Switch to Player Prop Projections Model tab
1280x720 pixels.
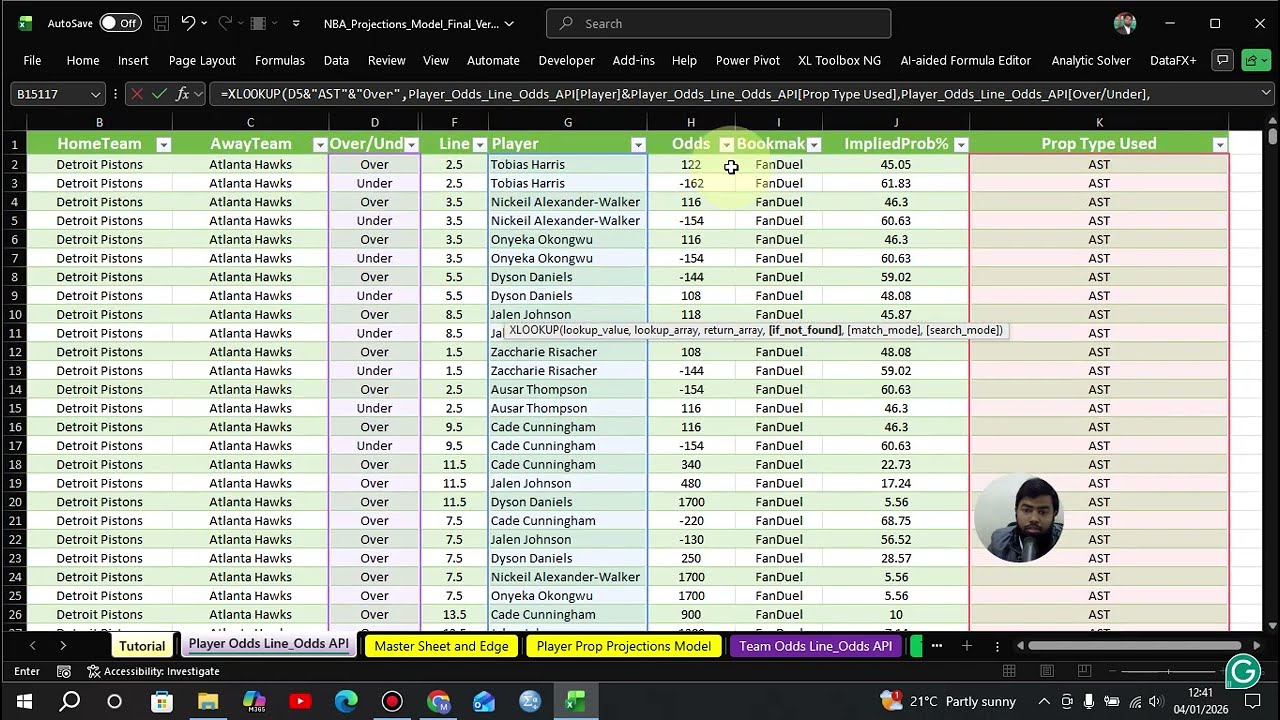tap(623, 646)
